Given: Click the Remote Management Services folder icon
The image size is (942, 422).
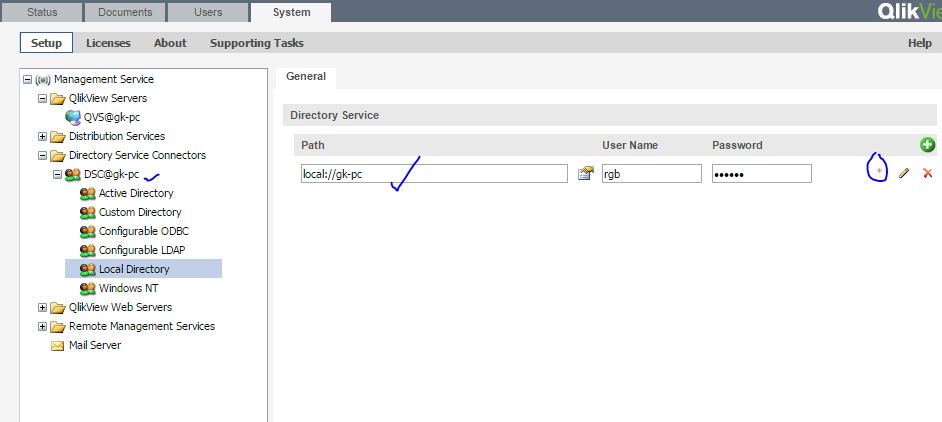Looking at the screenshot, I should (58, 327).
